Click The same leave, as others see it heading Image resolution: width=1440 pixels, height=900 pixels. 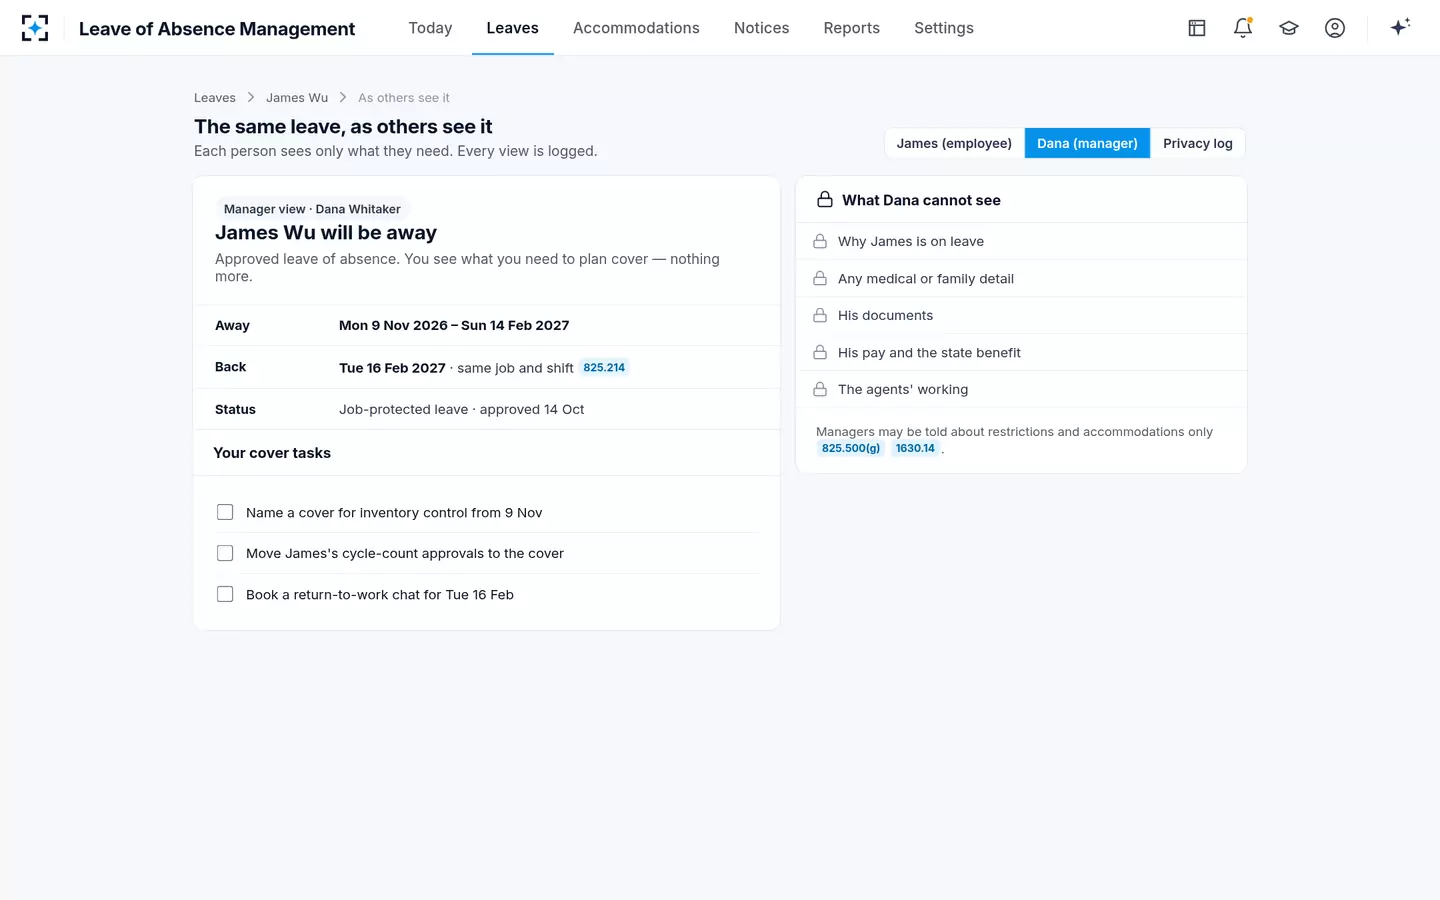pyautogui.click(x=343, y=126)
